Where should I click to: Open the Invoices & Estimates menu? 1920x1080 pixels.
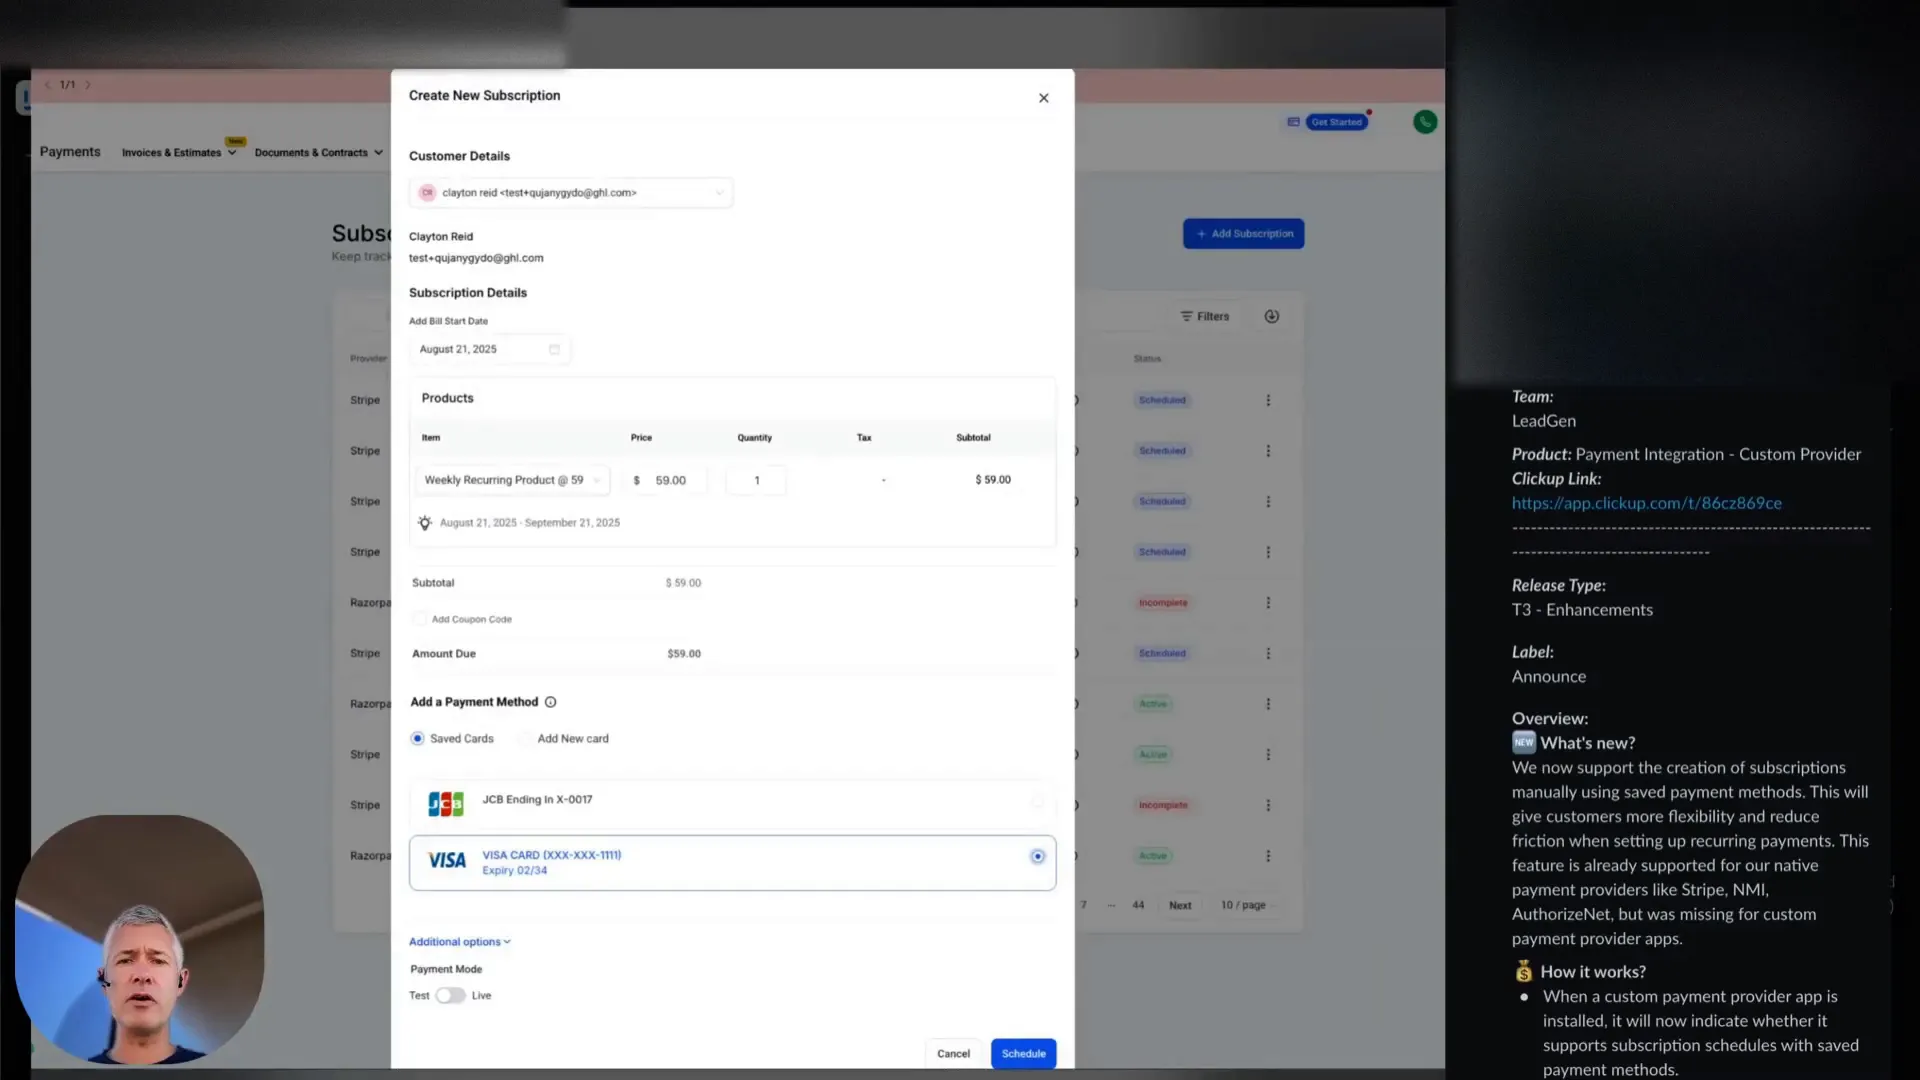179,153
